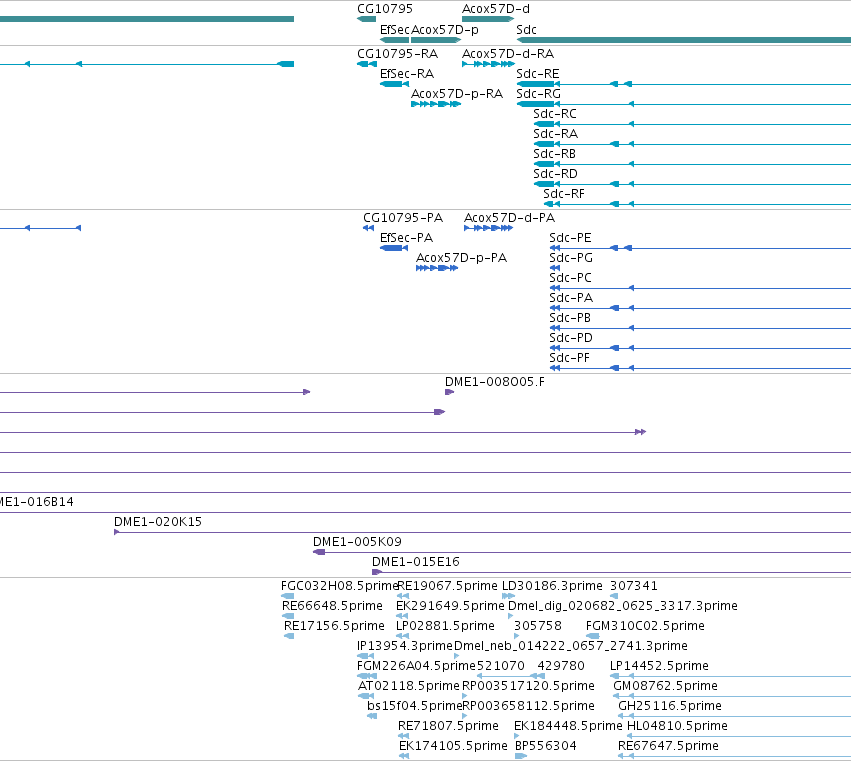Click the Acox57D-d gene bar
This screenshot has height=761, width=851.
tap(488, 19)
